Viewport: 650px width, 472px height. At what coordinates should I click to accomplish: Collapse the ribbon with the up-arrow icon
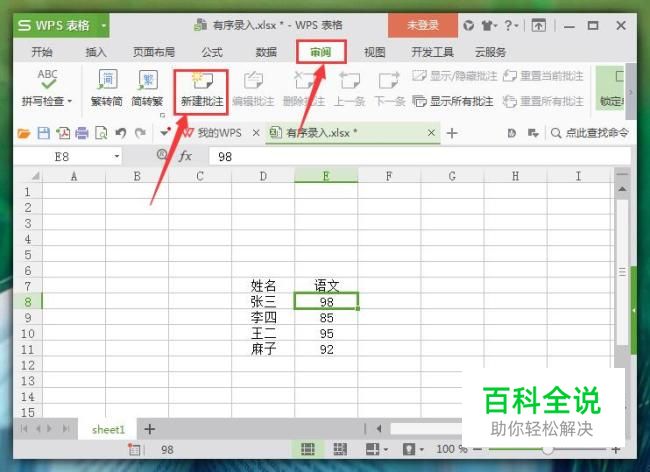point(538,26)
